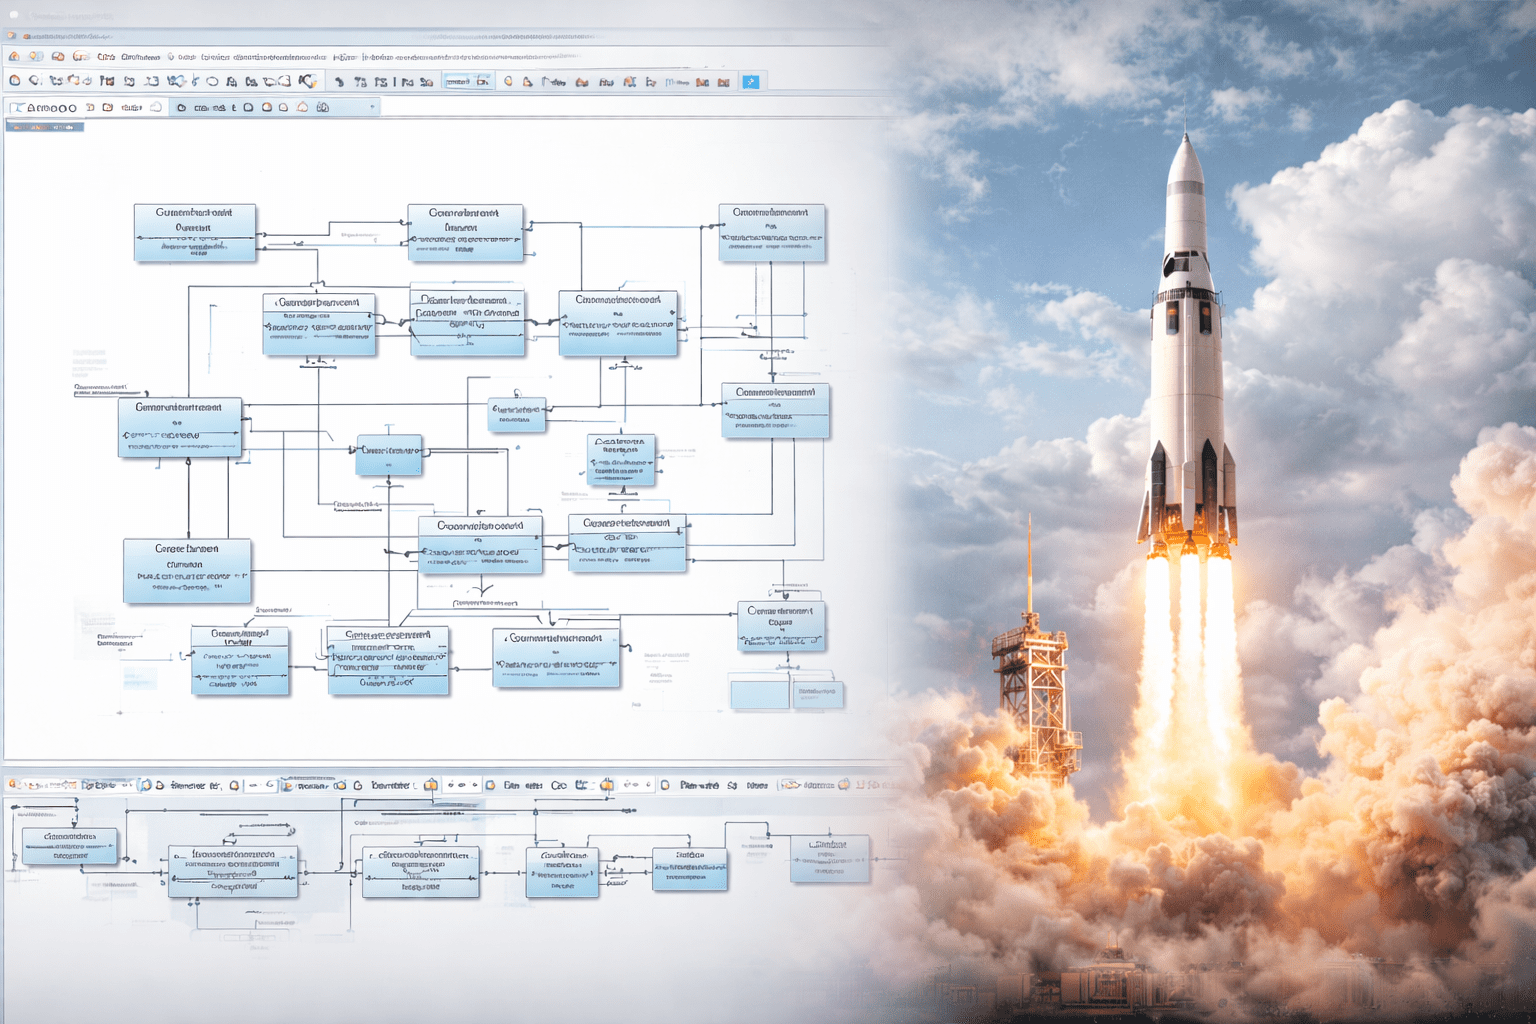Click the orange-and-blue swirl icon in the main toolbar

(x=308, y=81)
